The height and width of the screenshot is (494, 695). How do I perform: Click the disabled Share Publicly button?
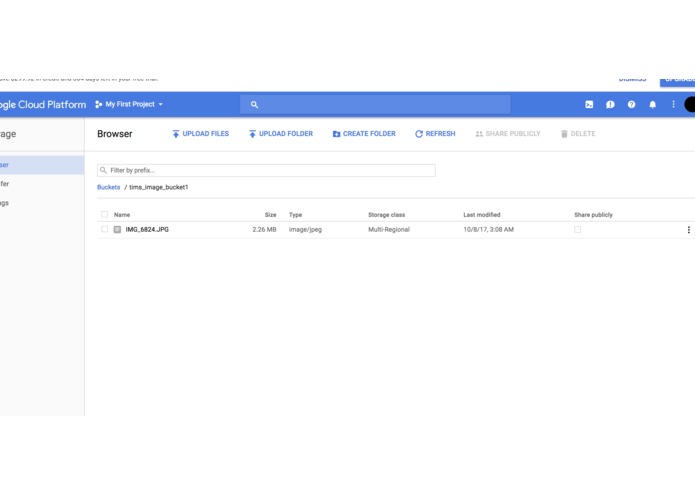508,134
